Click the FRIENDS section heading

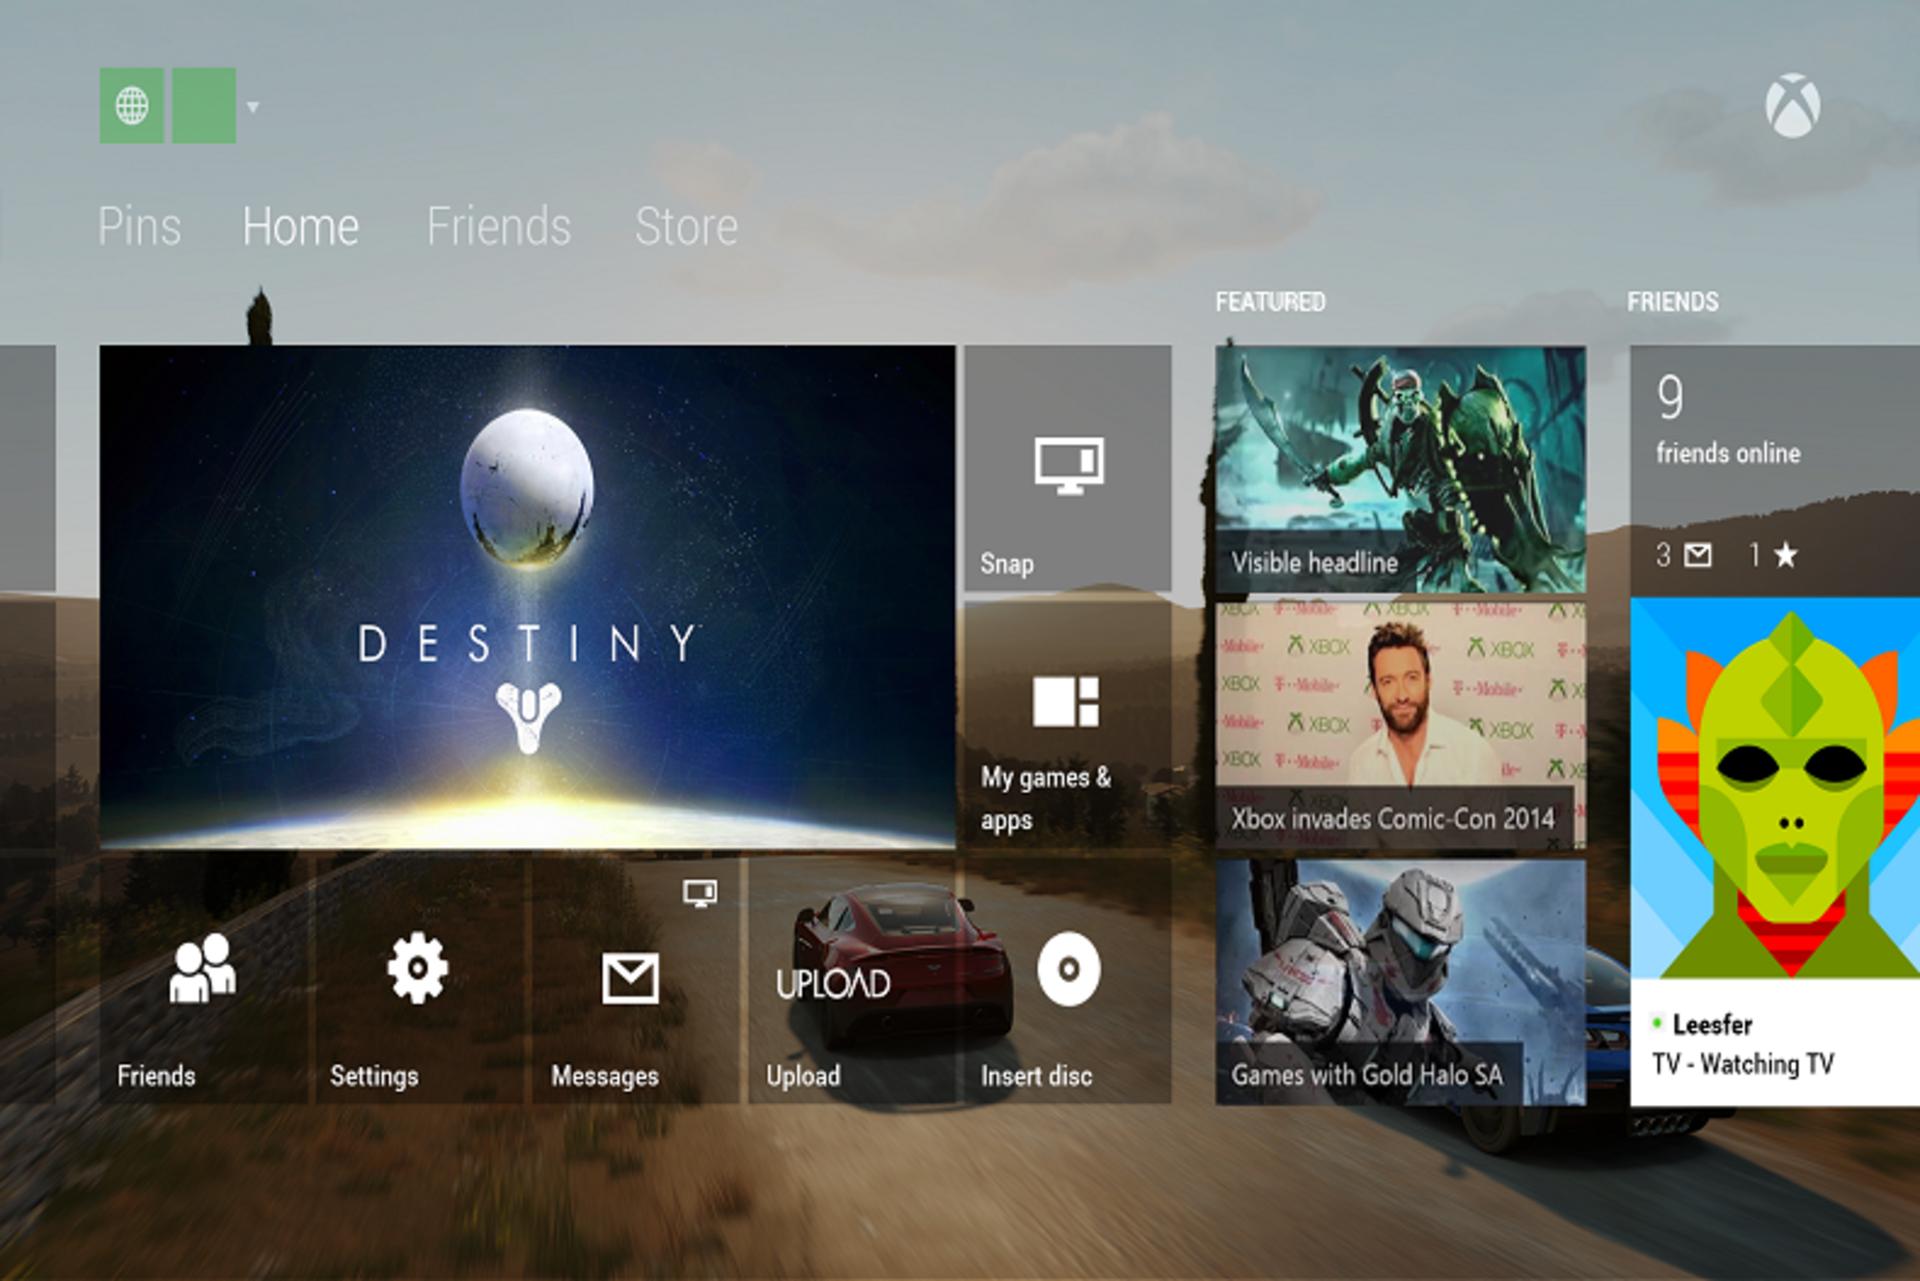point(1672,302)
